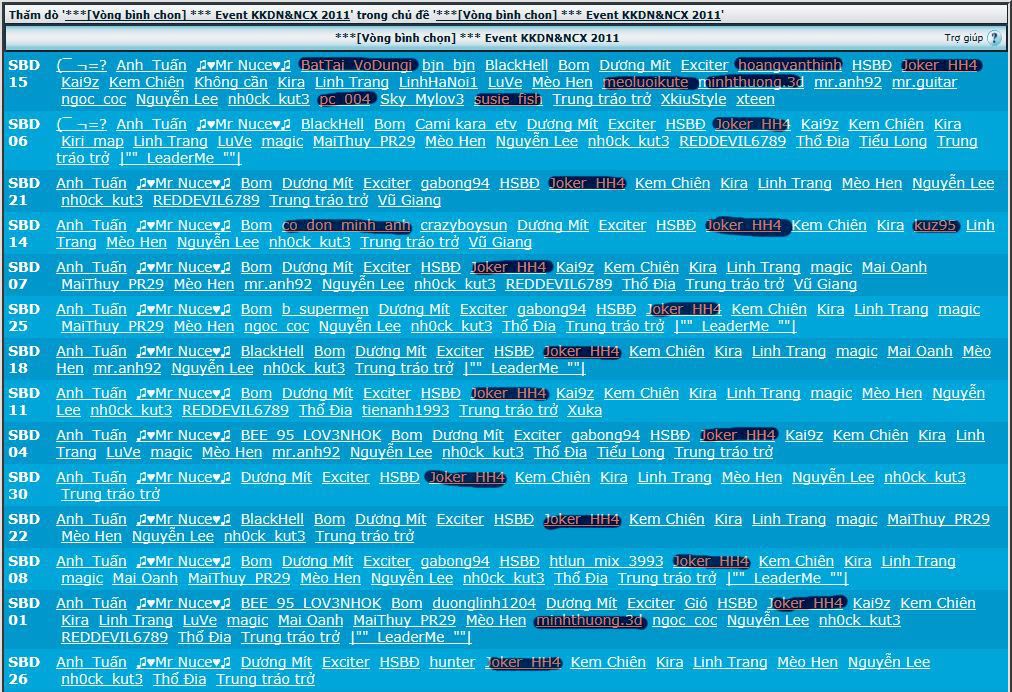Click voter name hoangvanthinh
The image size is (1012, 692).
click(789, 65)
